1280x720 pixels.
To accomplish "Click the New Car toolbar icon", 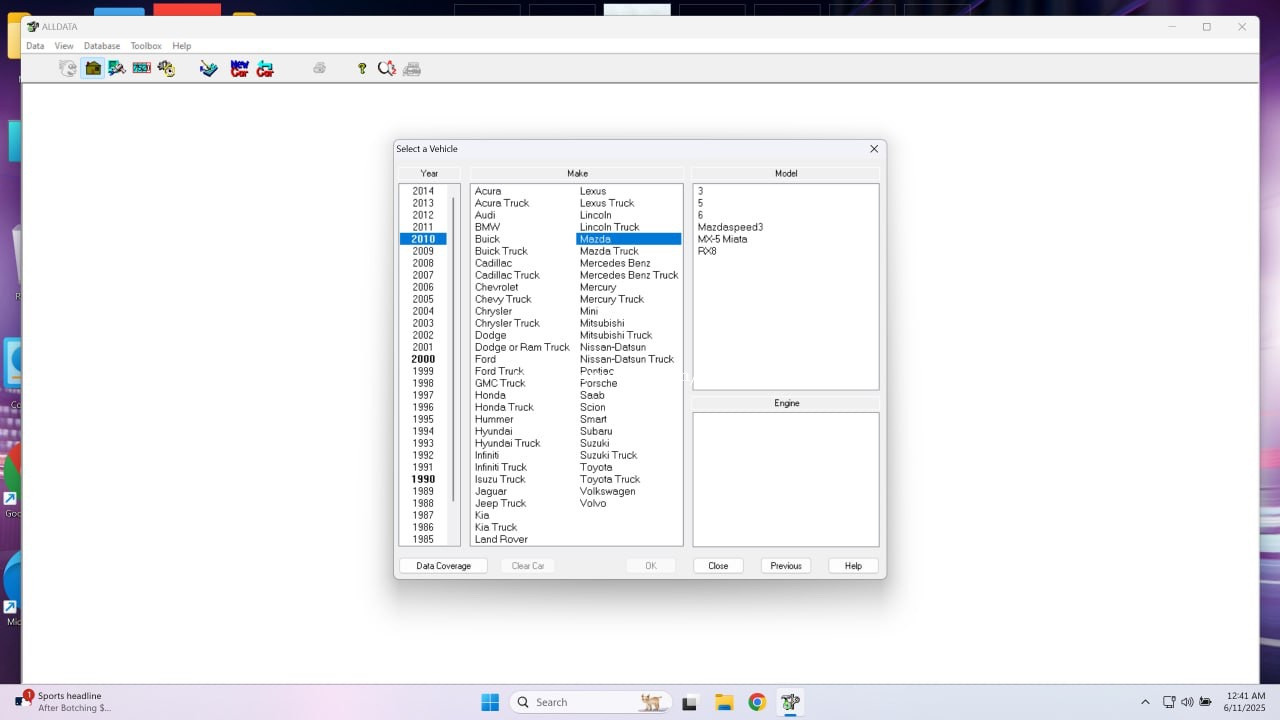I will (x=239, y=68).
